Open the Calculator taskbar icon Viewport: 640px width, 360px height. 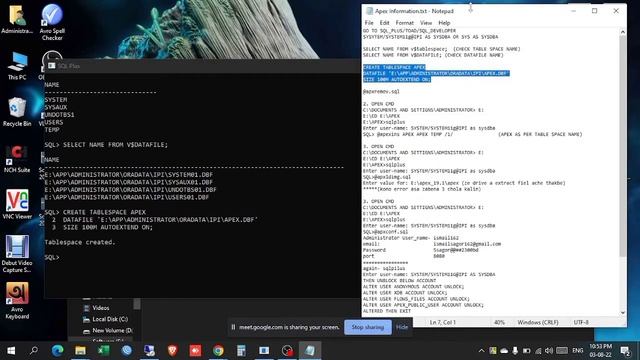pos(241,350)
